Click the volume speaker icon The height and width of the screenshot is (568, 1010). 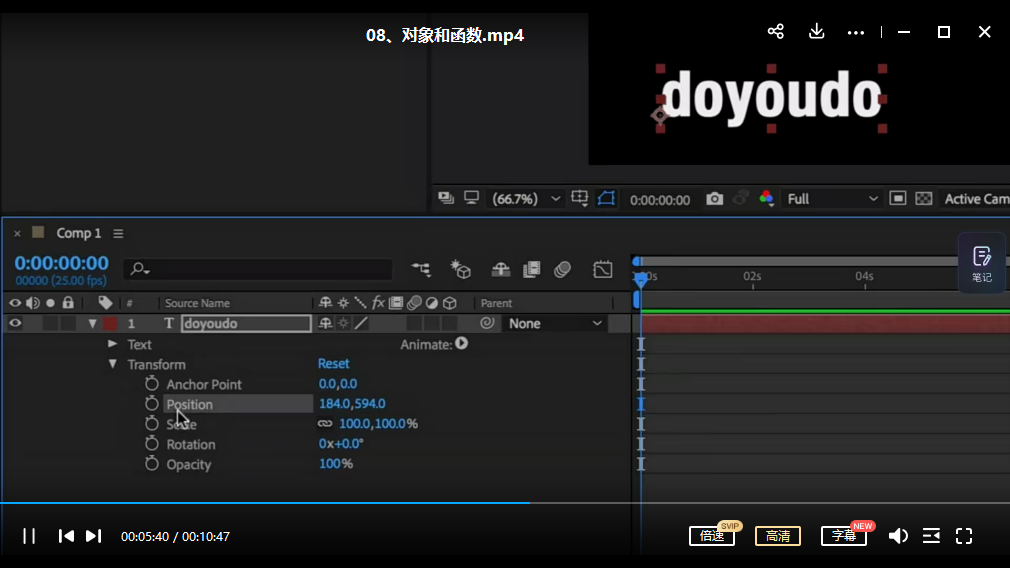click(x=898, y=536)
